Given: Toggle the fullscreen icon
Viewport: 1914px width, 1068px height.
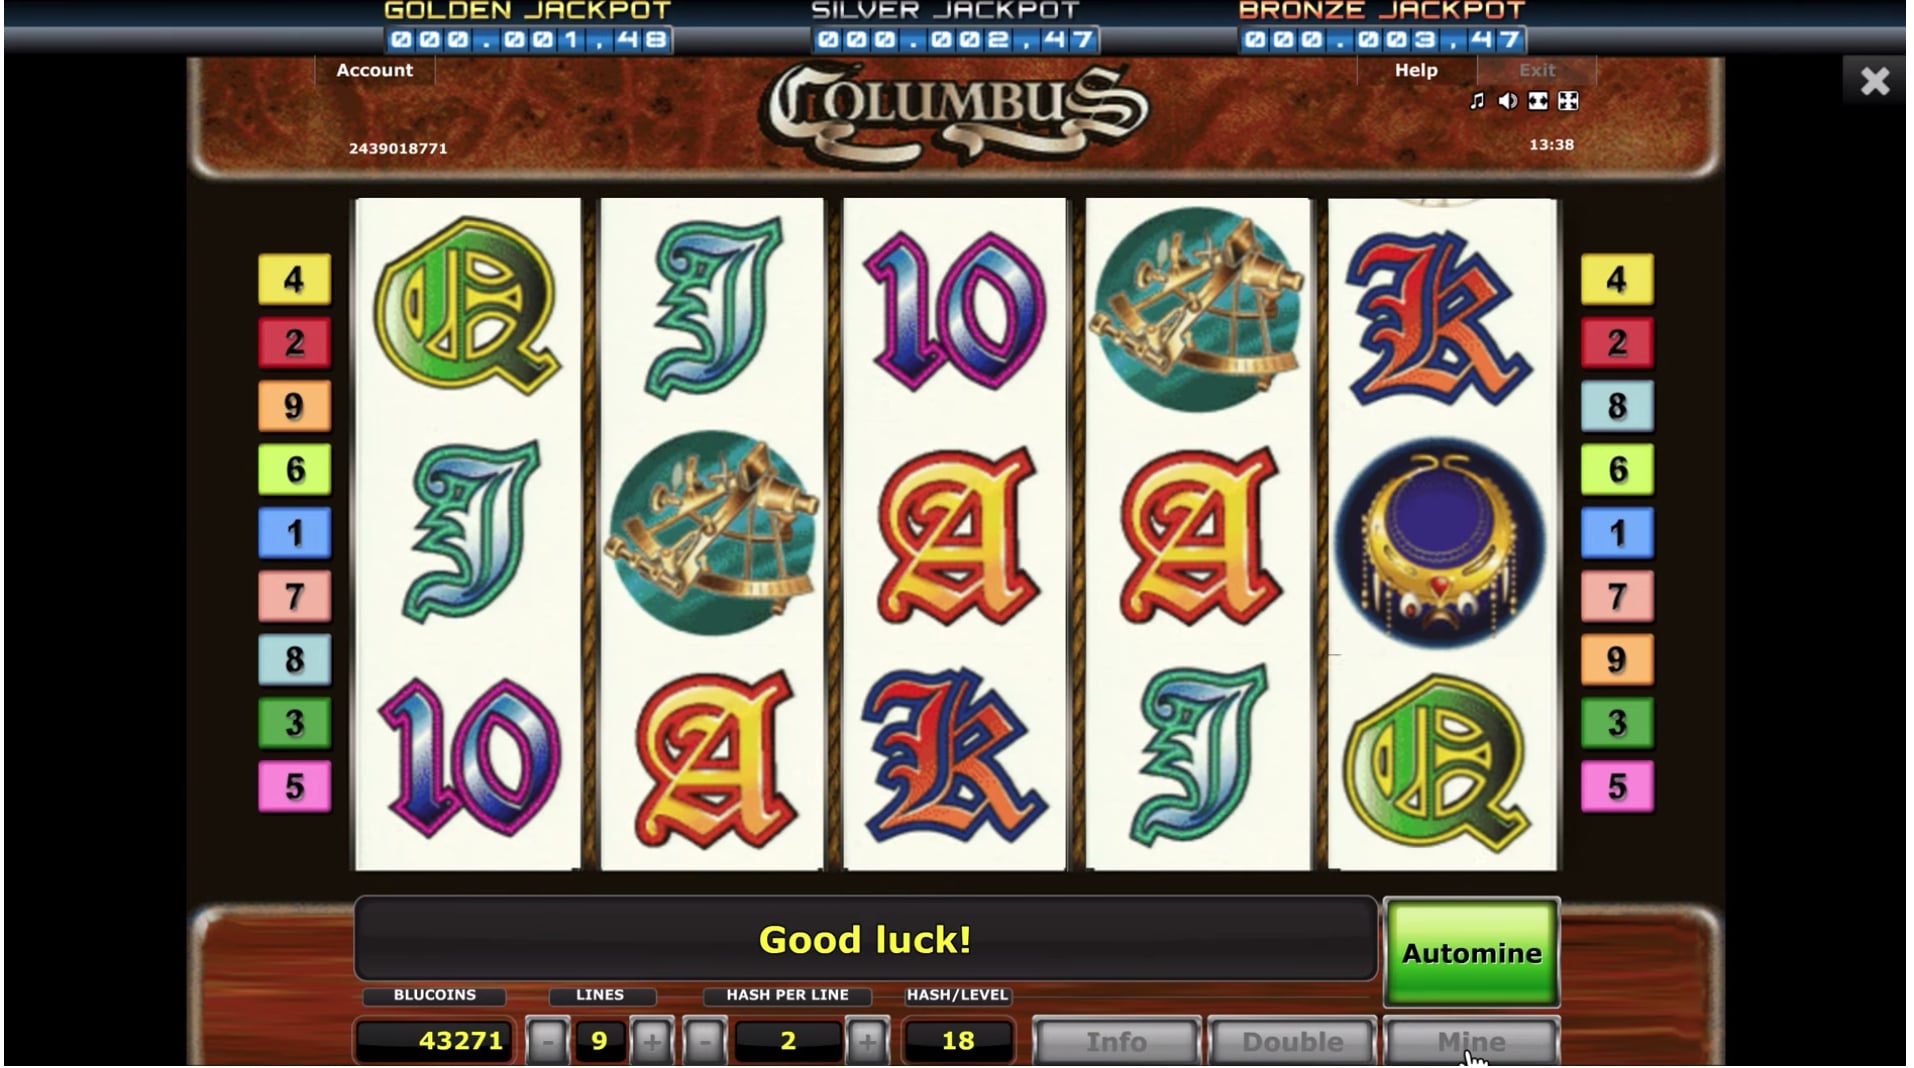Looking at the screenshot, I should point(1538,101).
